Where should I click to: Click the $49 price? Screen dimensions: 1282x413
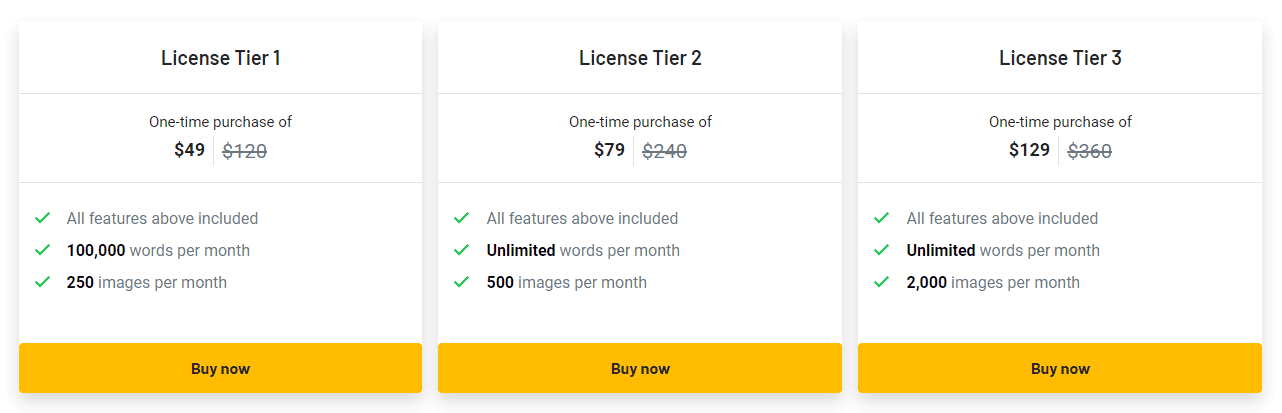tap(189, 150)
